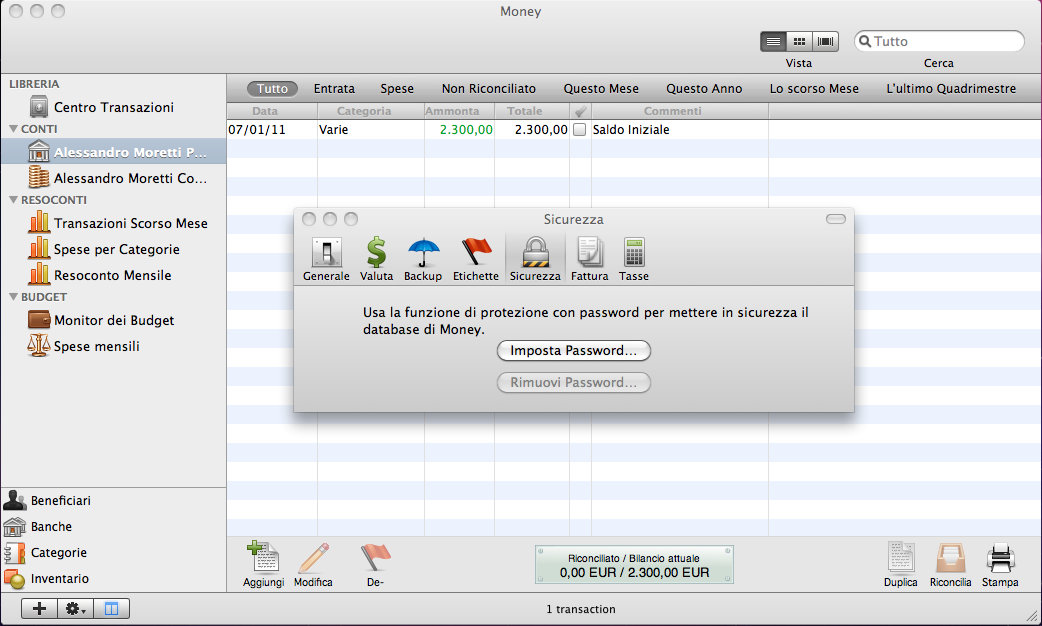
Task: Open the gear actions dropdown menu
Action: pos(75,608)
